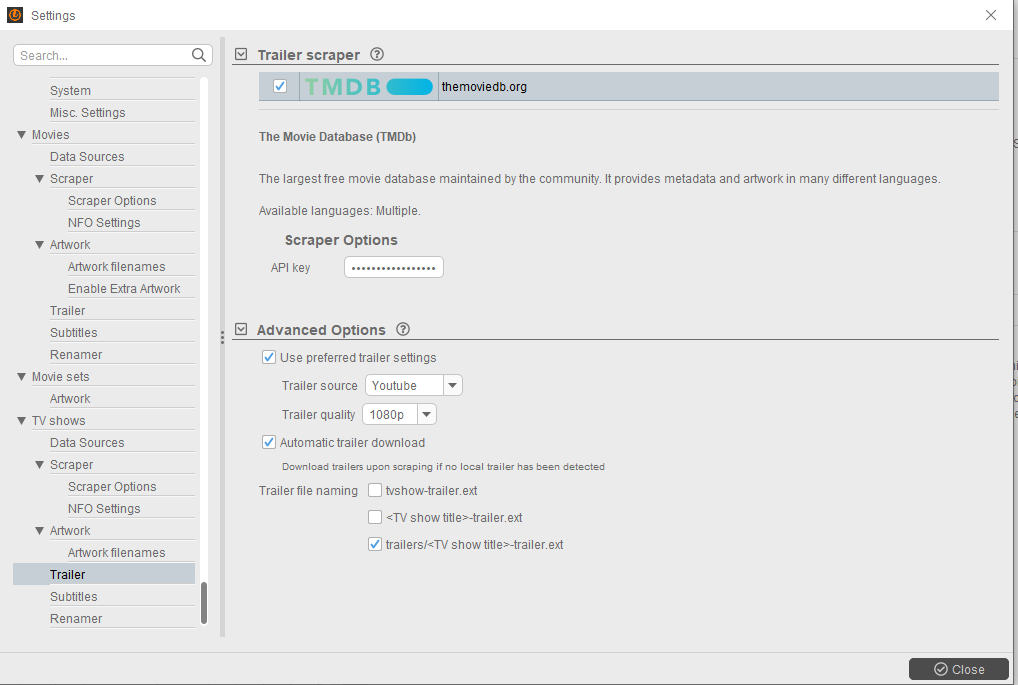The width and height of the screenshot is (1018, 685).
Task: Click the sidebar vertical scrollbar
Action: (x=204, y=603)
